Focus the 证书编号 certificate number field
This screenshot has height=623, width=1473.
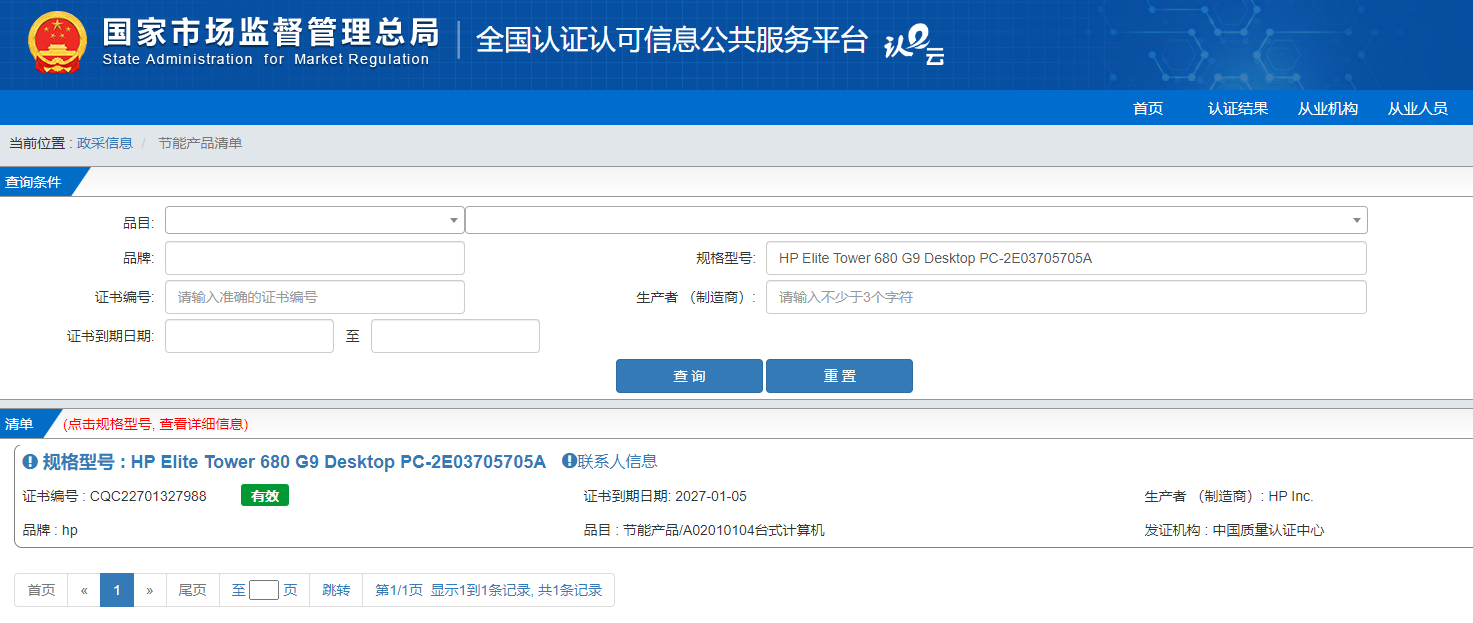click(315, 297)
